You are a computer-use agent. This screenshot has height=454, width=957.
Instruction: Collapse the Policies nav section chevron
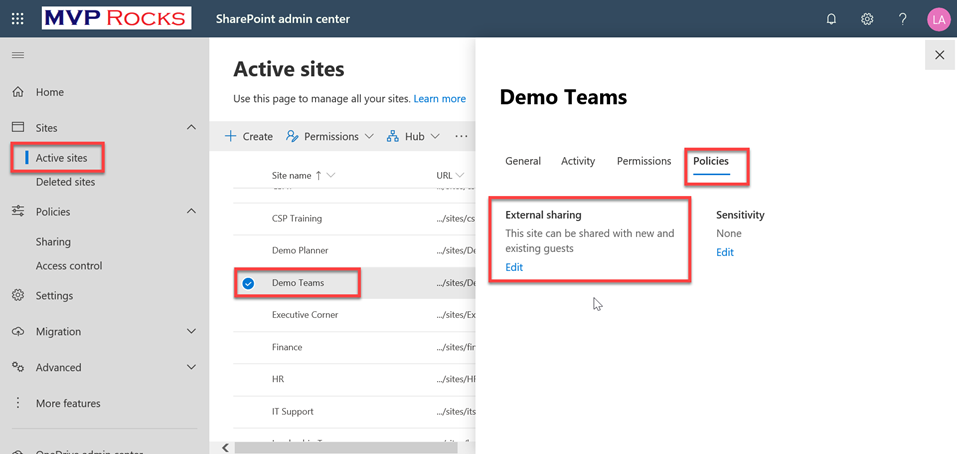point(192,211)
